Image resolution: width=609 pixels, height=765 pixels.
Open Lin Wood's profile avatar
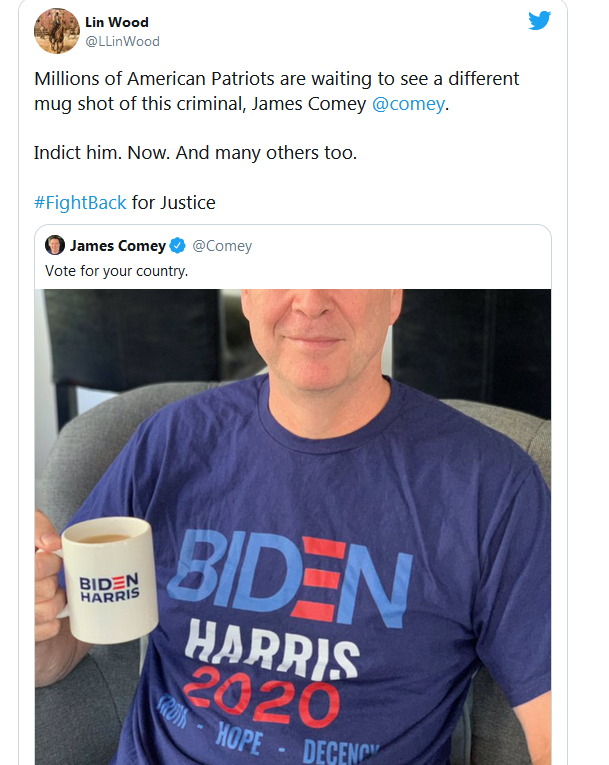pos(57,31)
